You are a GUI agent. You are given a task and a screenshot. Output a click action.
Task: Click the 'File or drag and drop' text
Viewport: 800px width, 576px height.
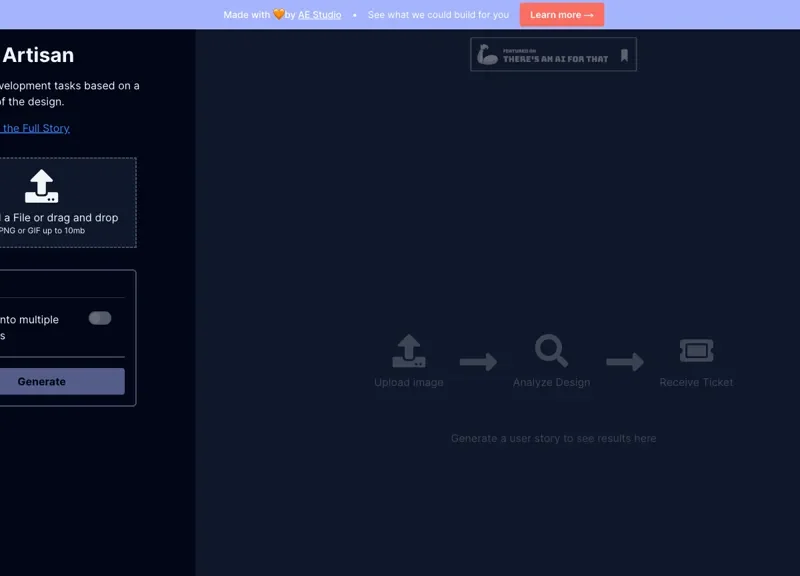(x=60, y=217)
